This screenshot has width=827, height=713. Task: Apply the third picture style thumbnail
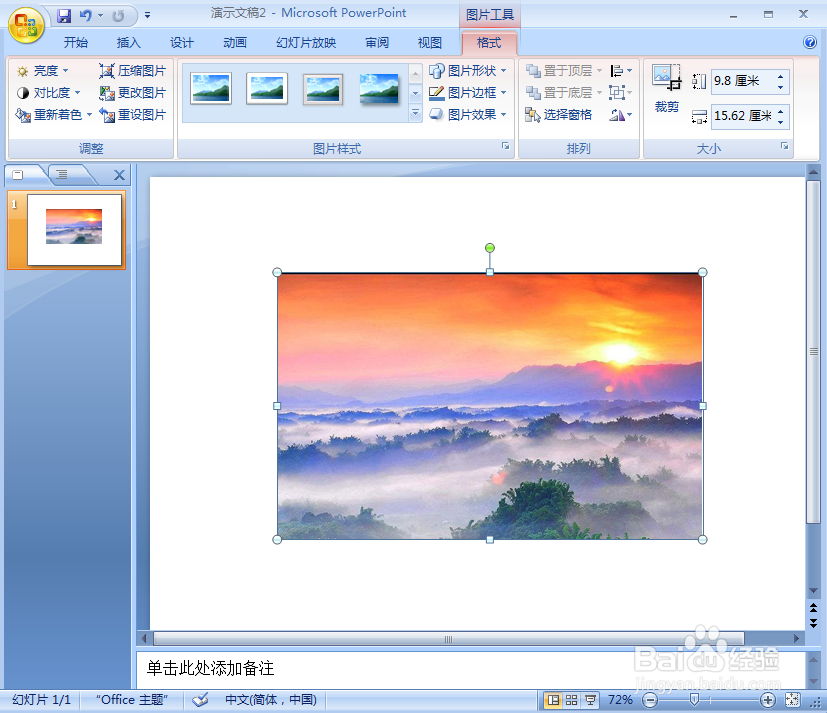323,88
